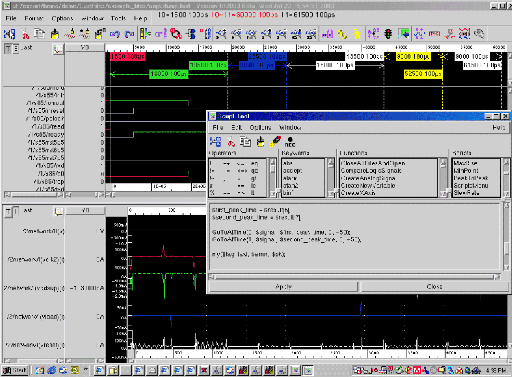Viewport: 512px width, 377px height.
Task: Click the functions list scrollbar in Script Tool
Action: coord(443,178)
